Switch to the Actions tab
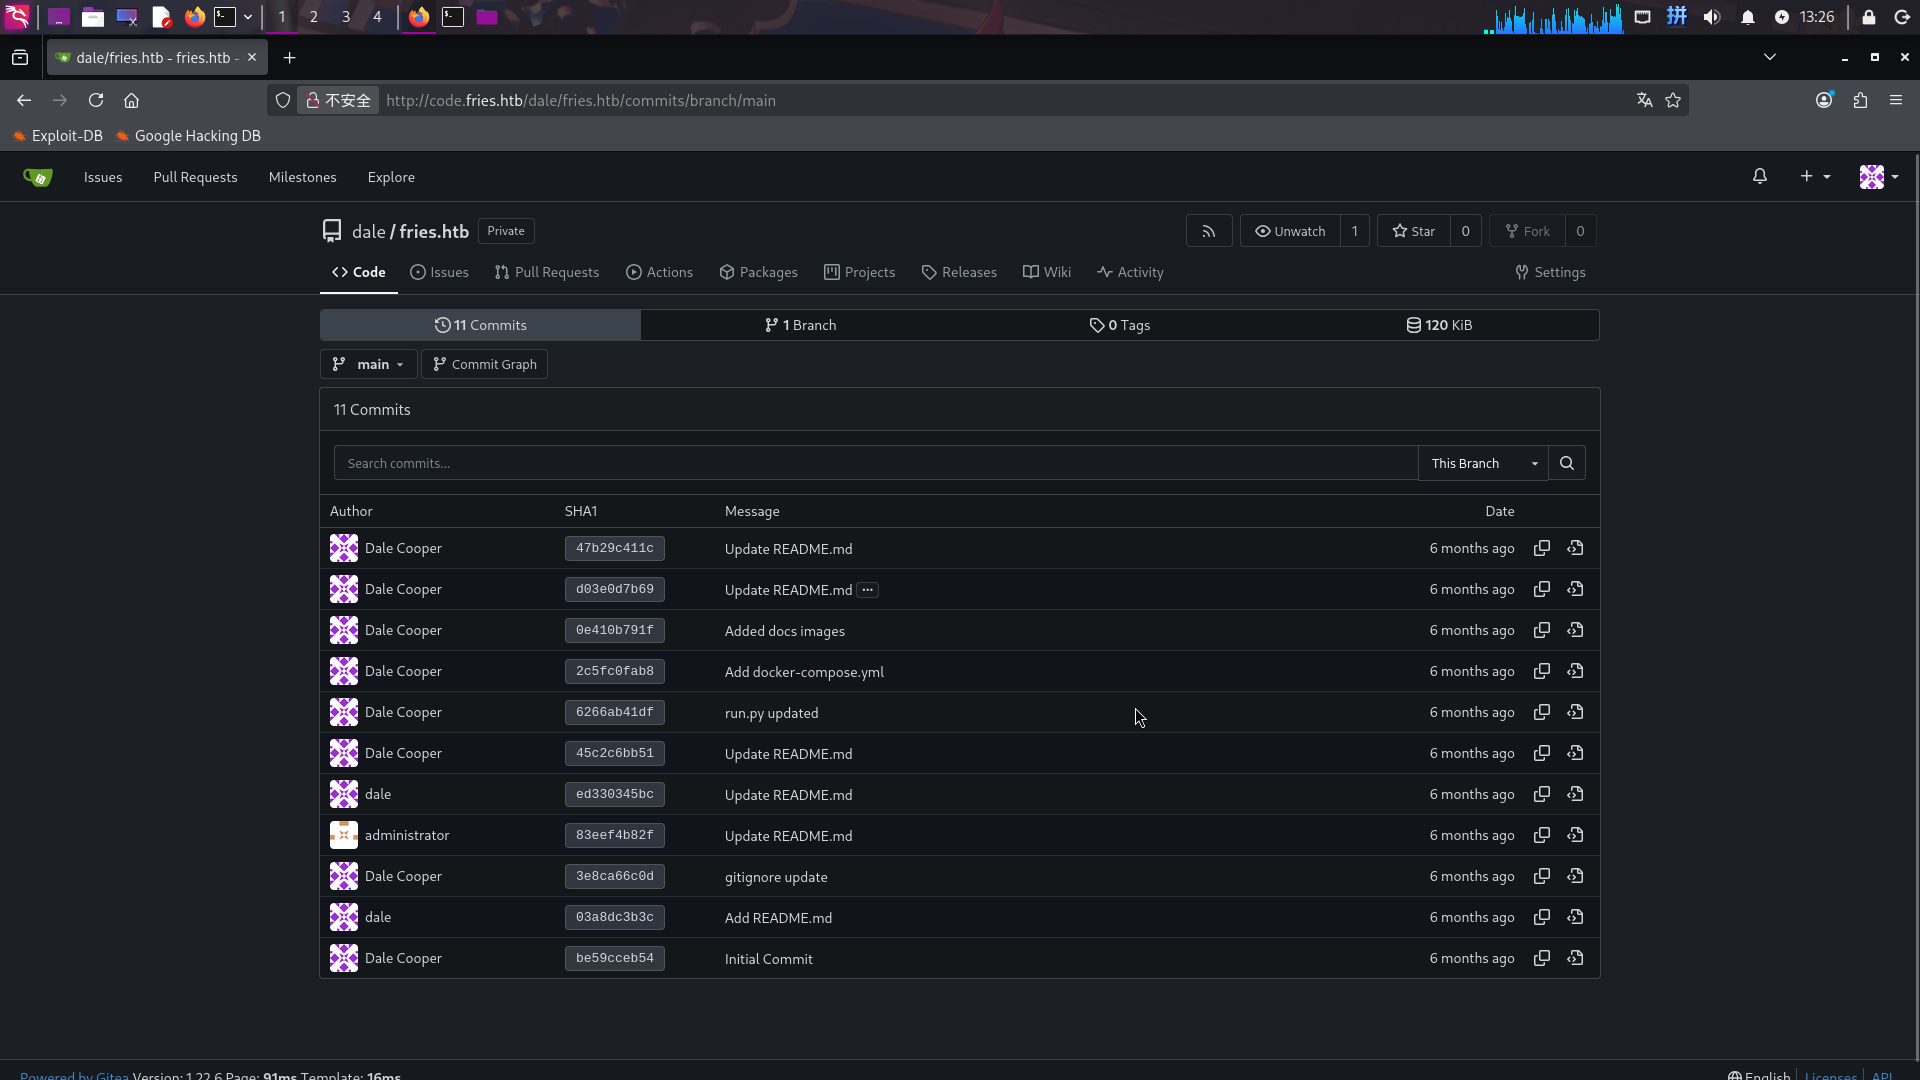1920x1080 pixels. tap(659, 272)
